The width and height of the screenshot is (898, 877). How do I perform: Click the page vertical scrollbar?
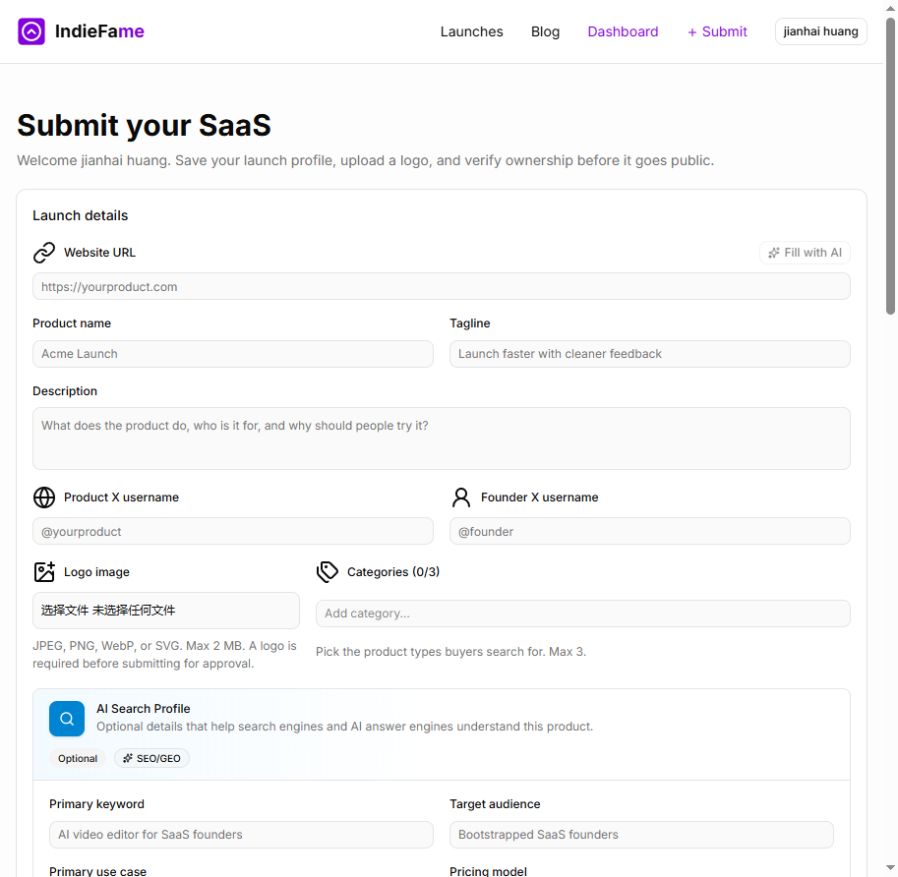pyautogui.click(x=891, y=166)
